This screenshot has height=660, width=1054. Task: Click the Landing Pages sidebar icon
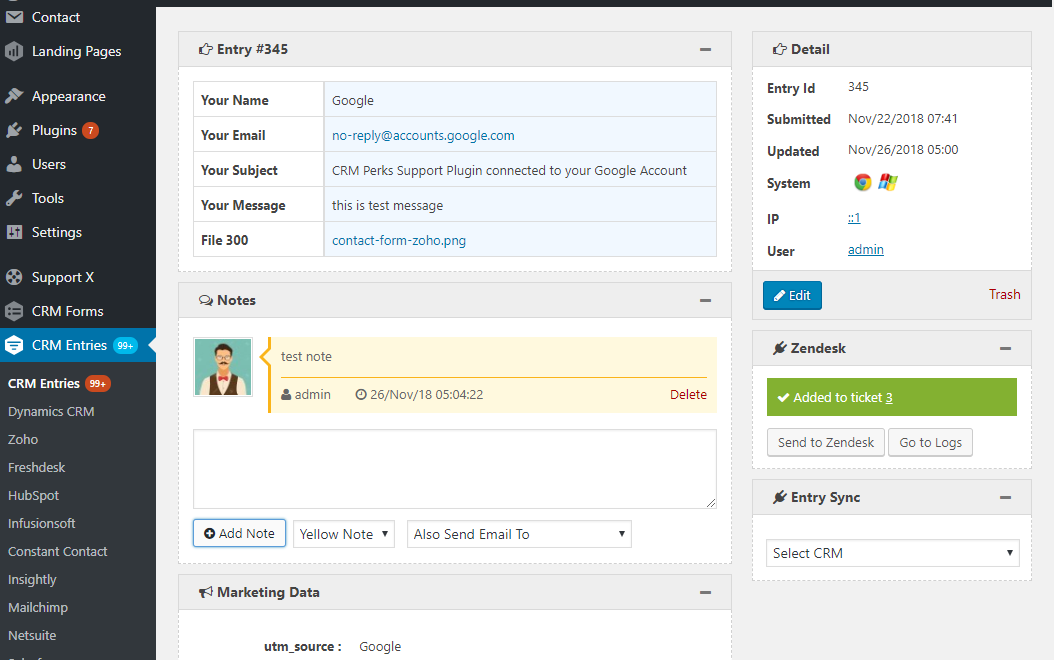tap(14, 51)
